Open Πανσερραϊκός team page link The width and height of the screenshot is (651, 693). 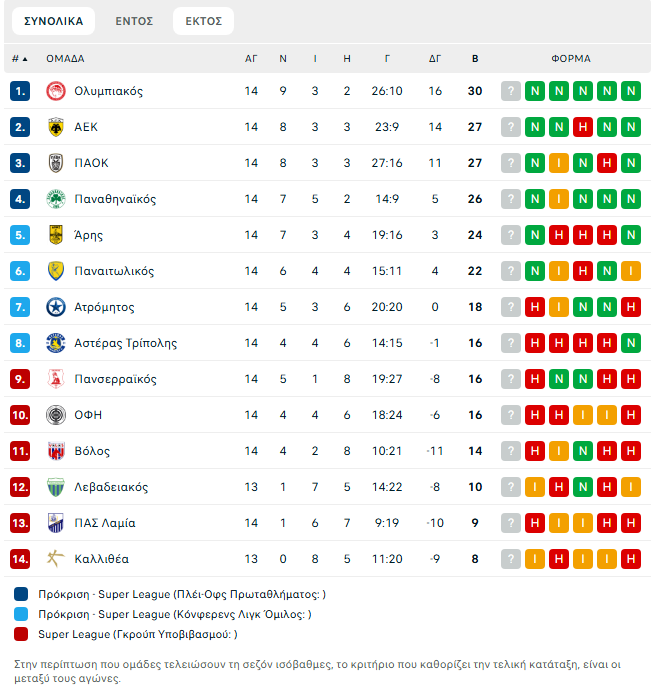pos(115,379)
